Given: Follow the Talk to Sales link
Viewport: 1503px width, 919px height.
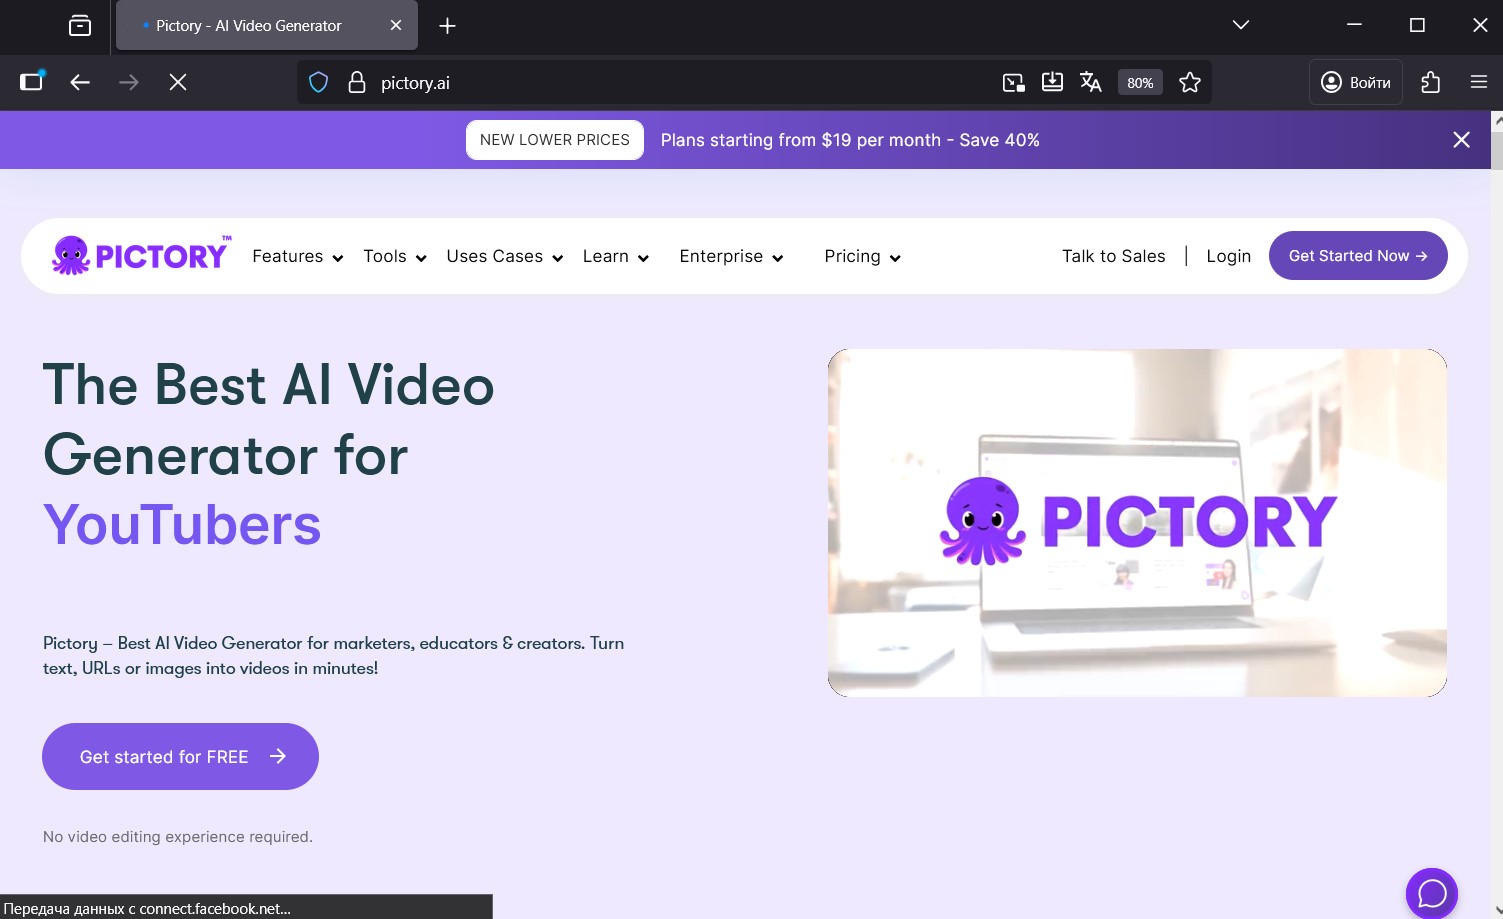Looking at the screenshot, I should tap(1113, 257).
